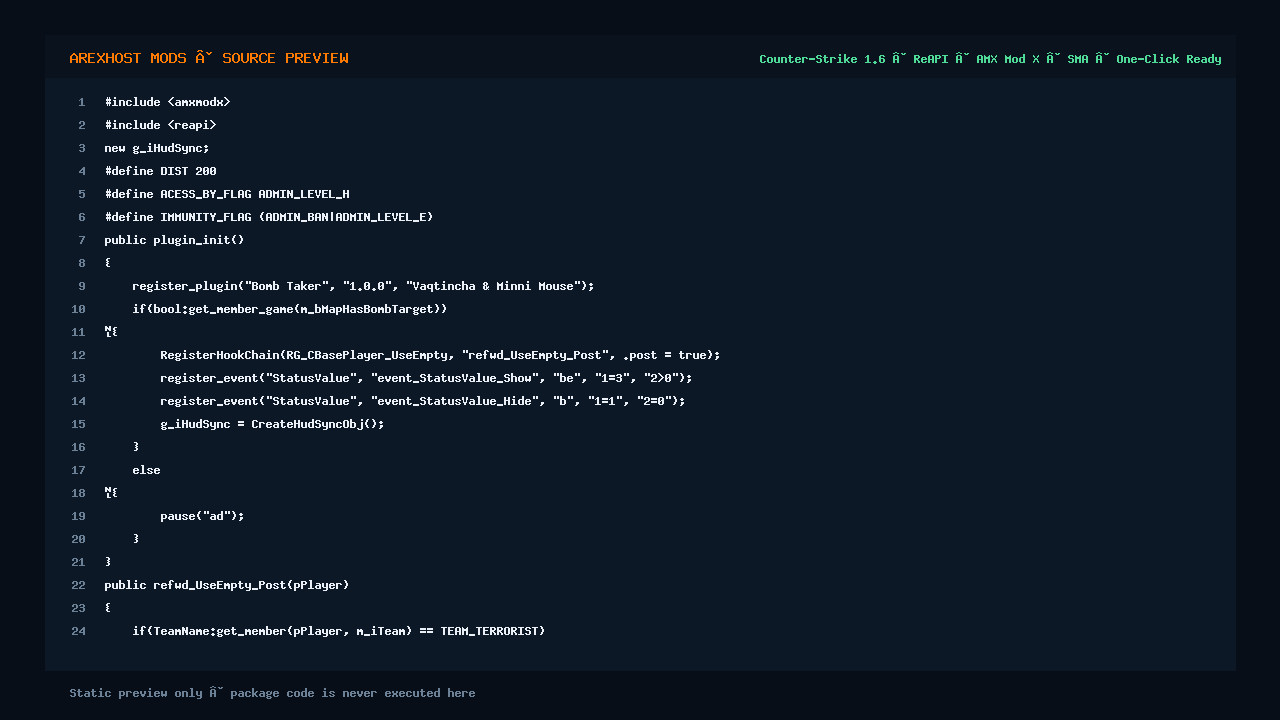Click the event_StatusValue_Hide register_event line

coord(423,401)
